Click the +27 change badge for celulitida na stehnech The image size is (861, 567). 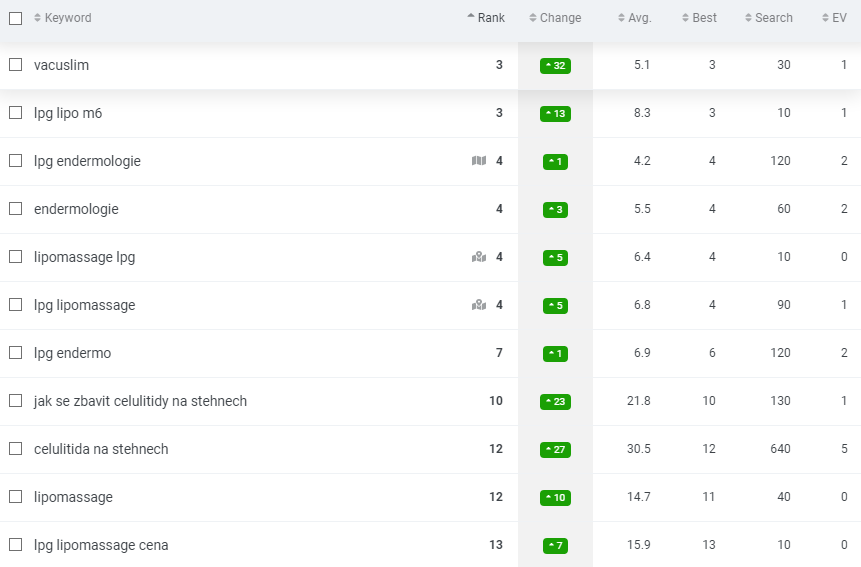[555, 450]
